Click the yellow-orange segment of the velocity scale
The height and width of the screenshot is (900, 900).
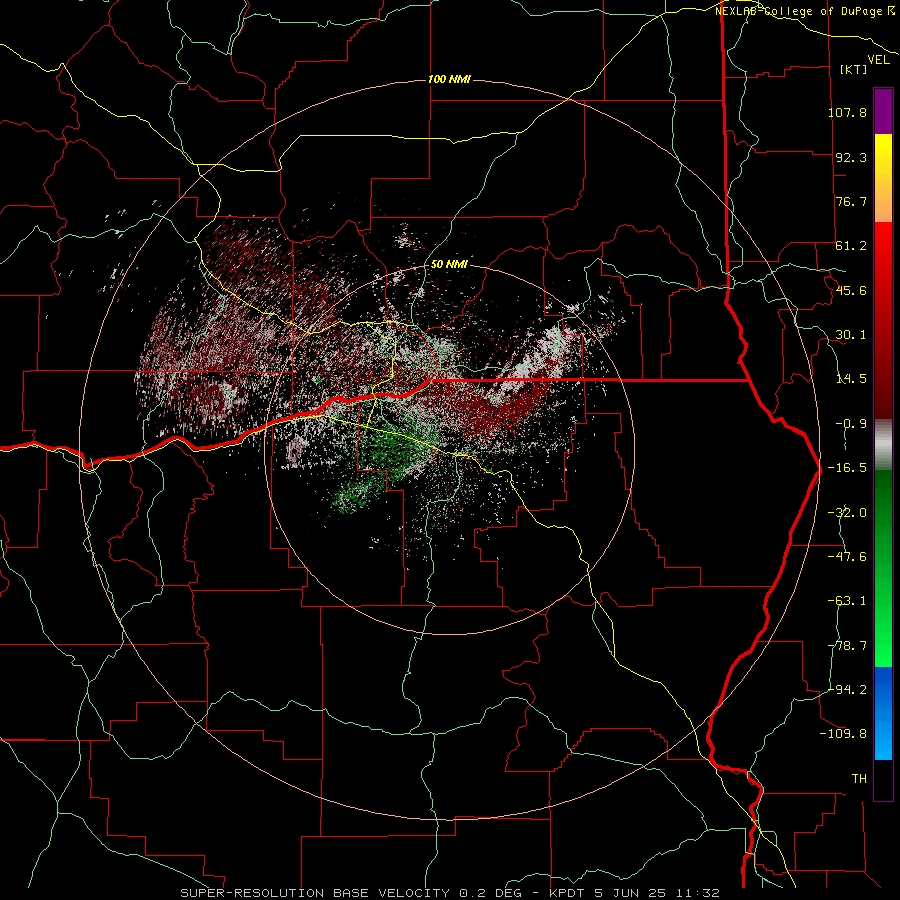coord(883,178)
